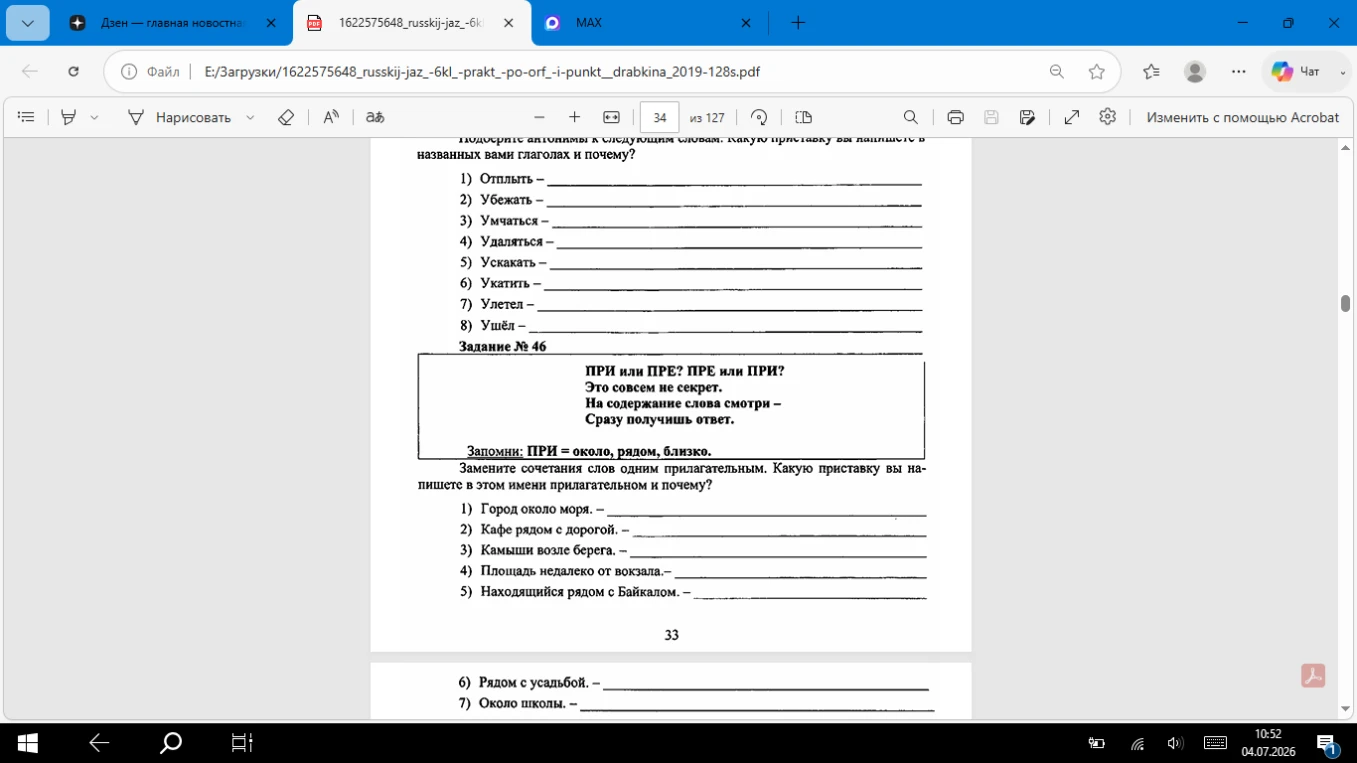Image resolution: width=1357 pixels, height=763 pixels.
Task: Zoom out the PDF with minus button
Action: pos(539,117)
